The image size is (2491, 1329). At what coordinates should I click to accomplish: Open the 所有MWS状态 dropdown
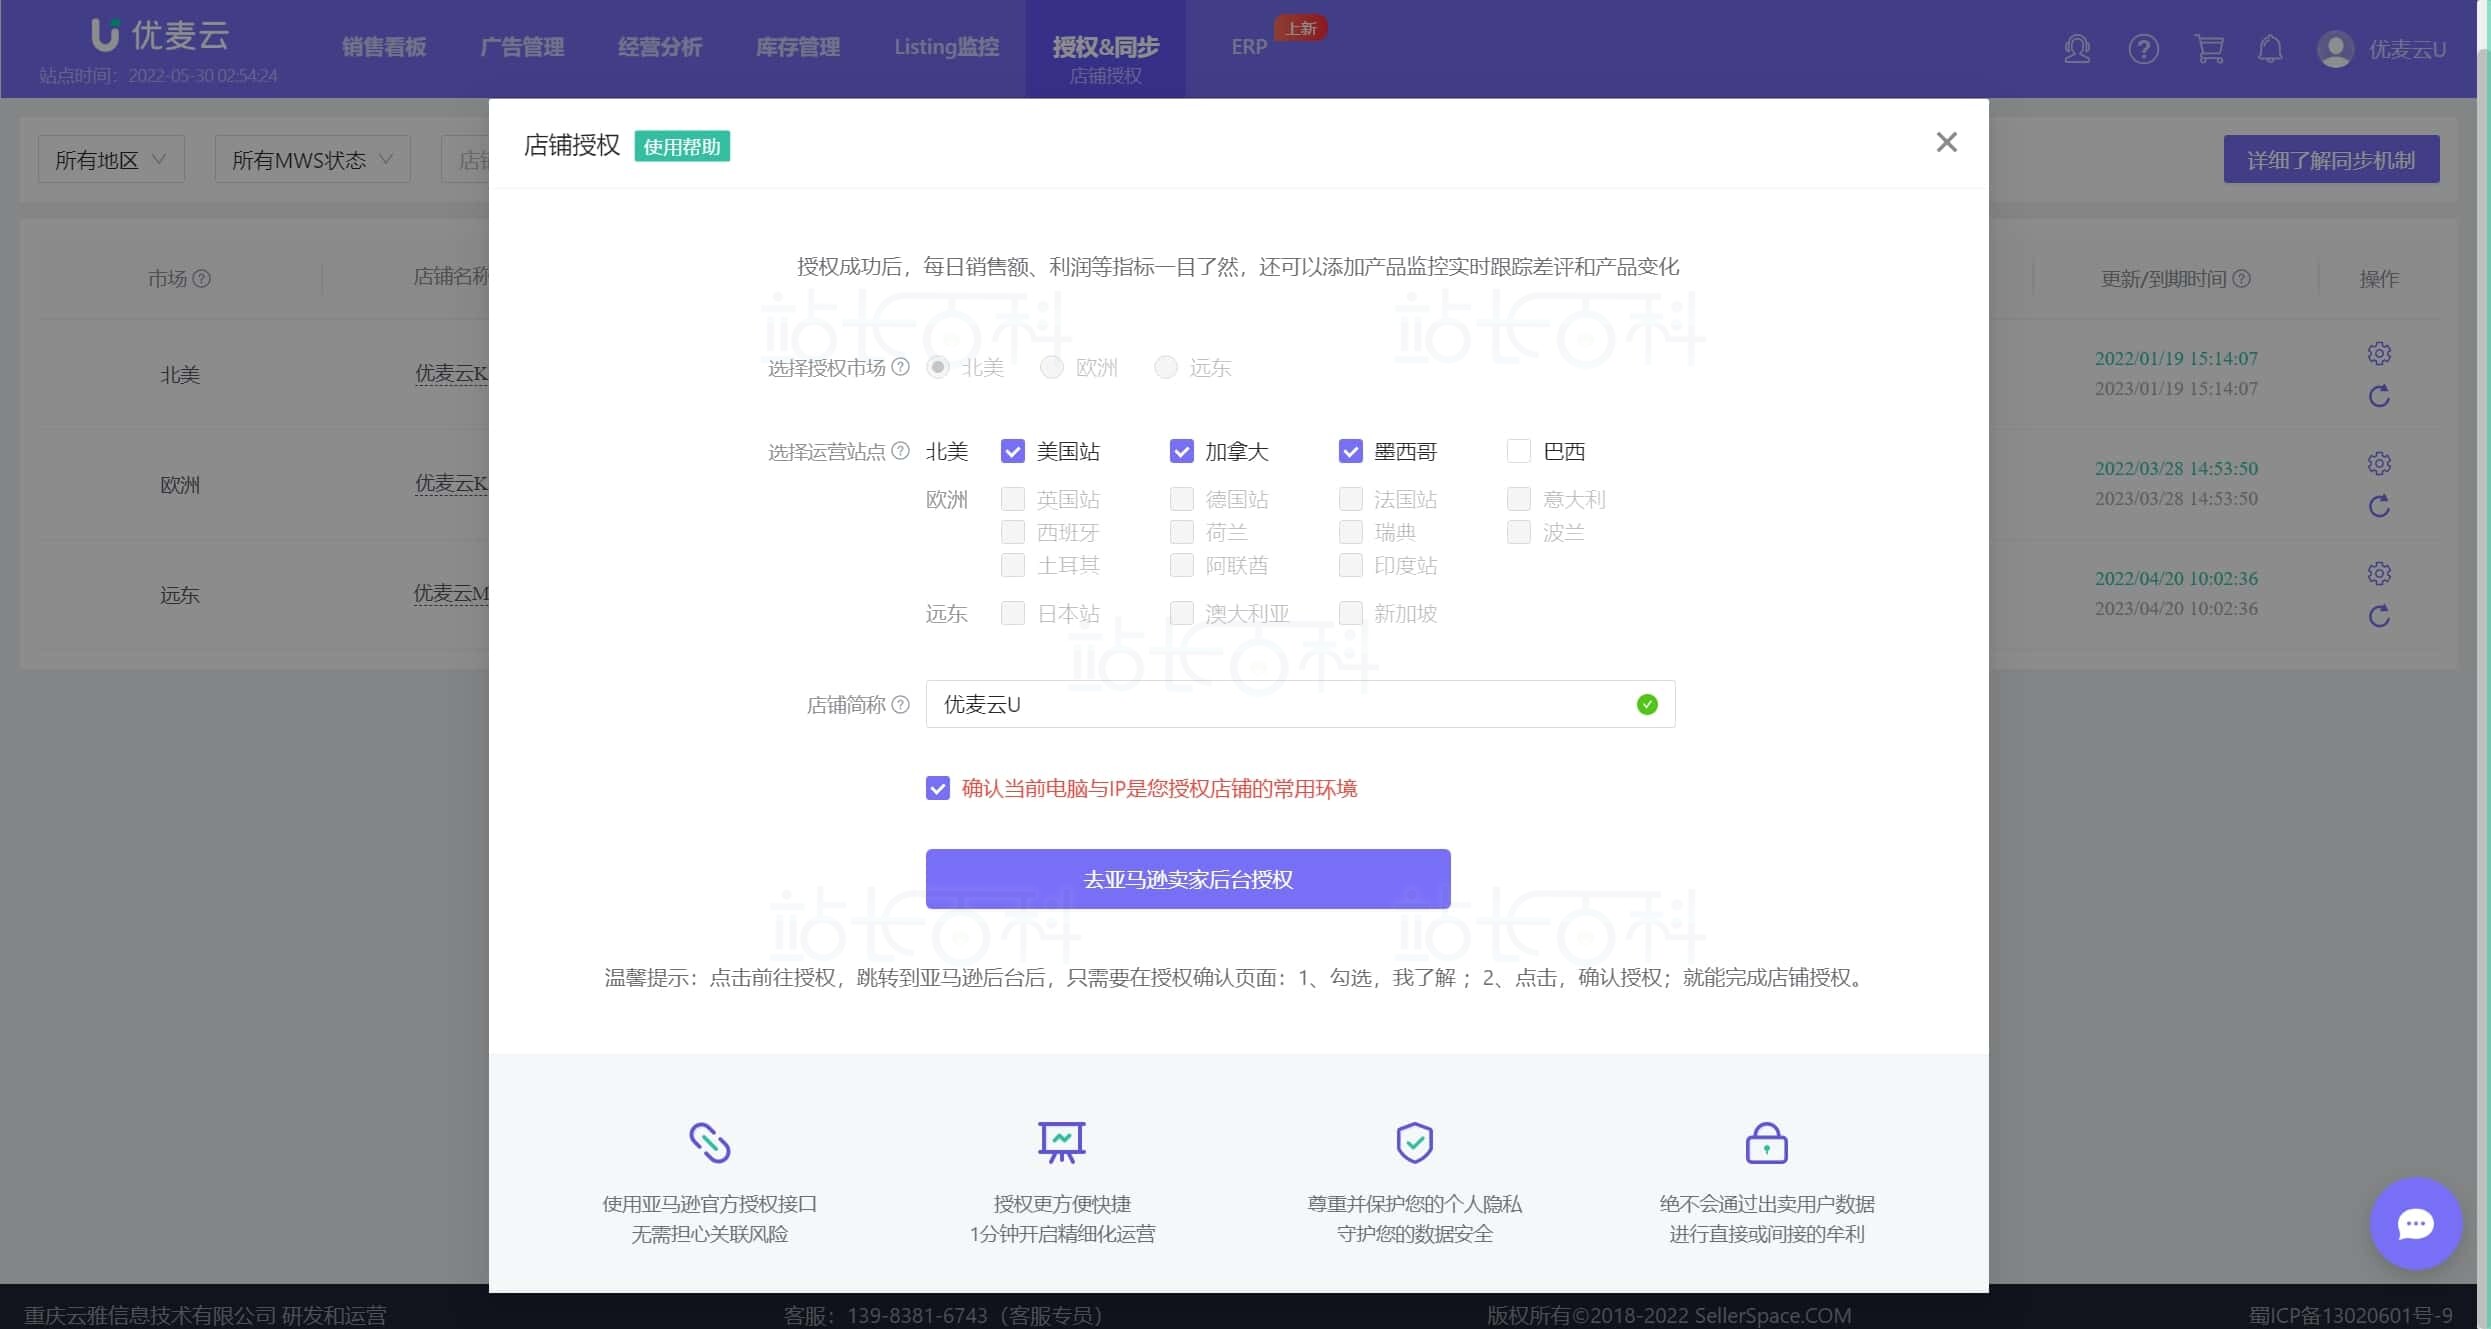(312, 160)
